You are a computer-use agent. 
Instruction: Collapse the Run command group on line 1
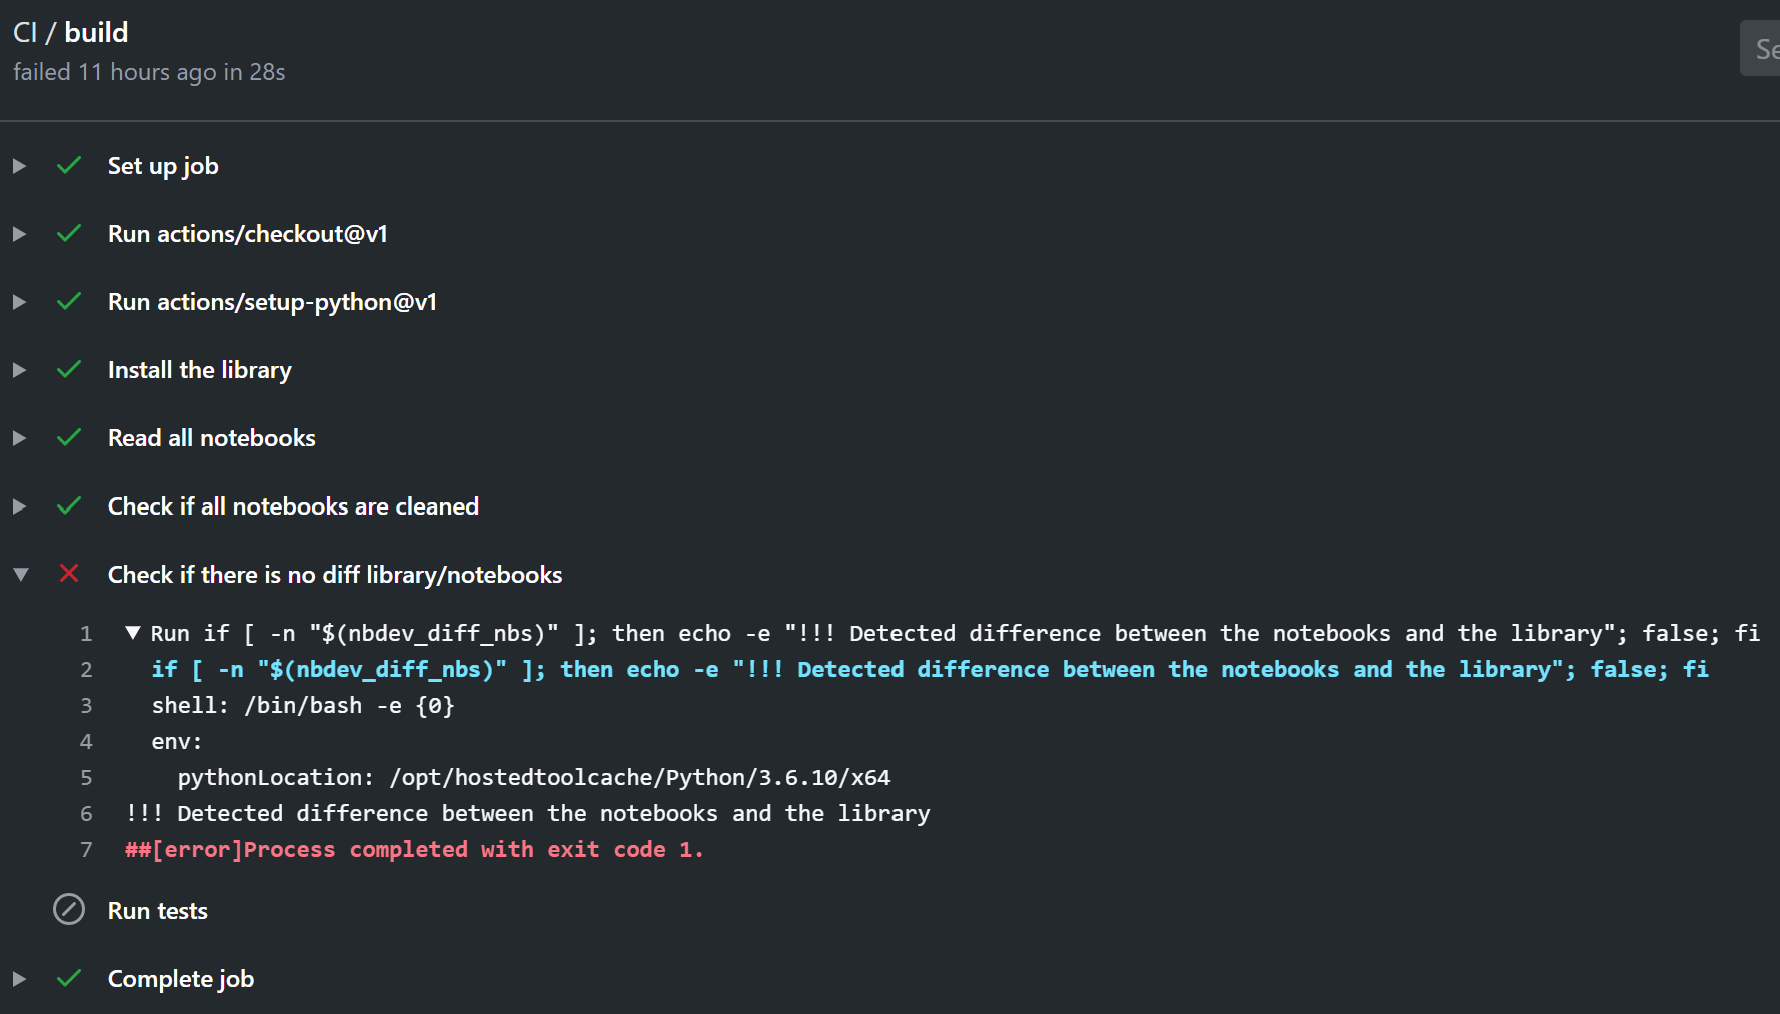point(133,633)
